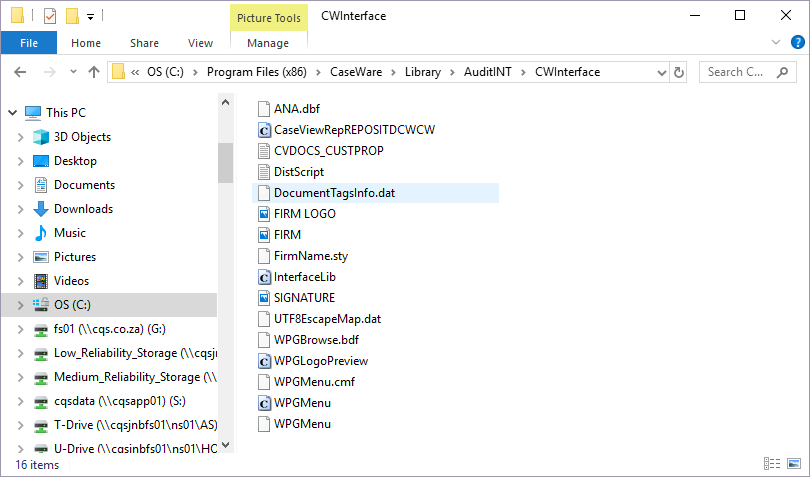The height and width of the screenshot is (477, 810).
Task: Click the CWInterface breadcrumb segment
Action: click(x=567, y=72)
